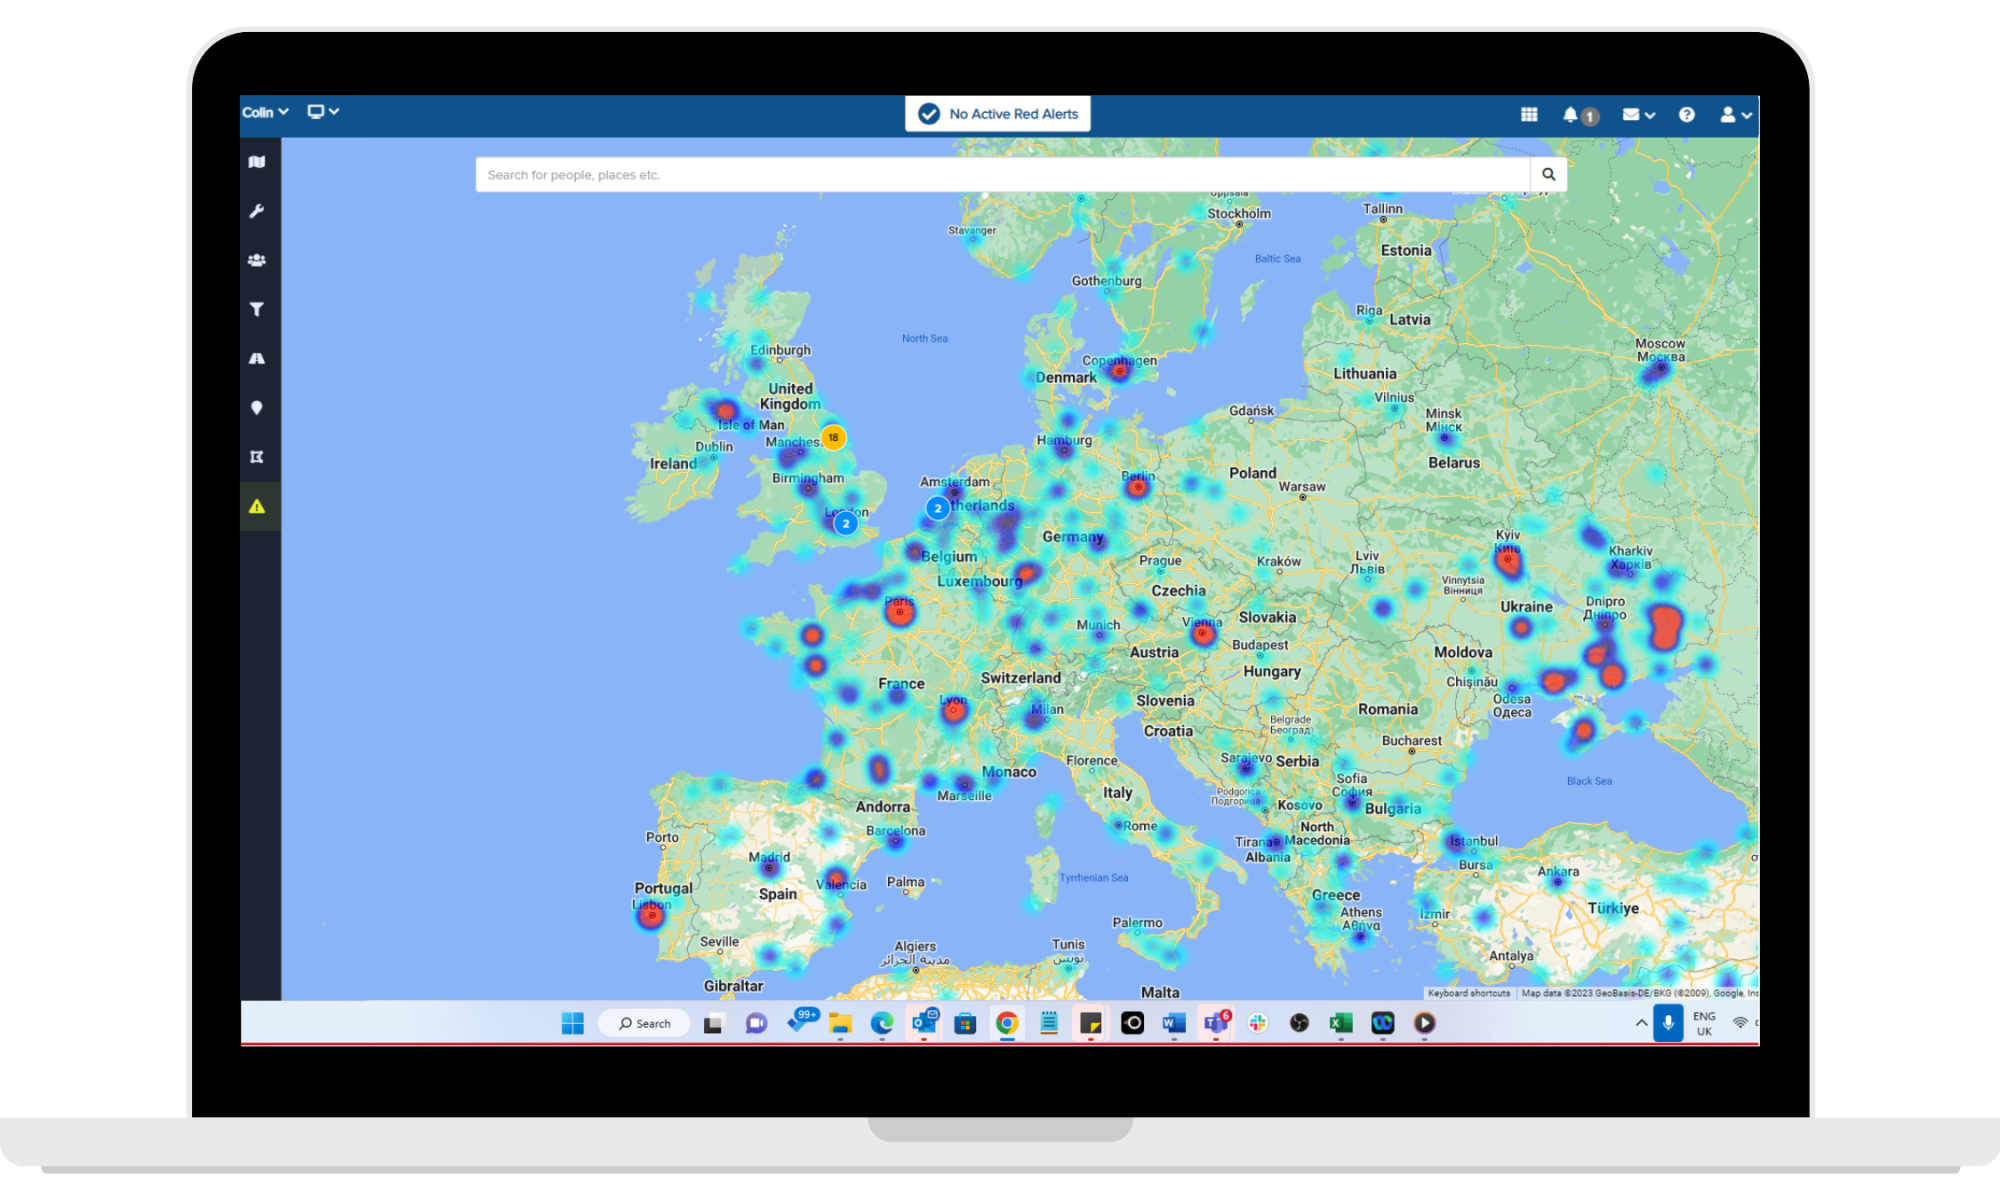Open Microsoft Store from the taskbar
Image resolution: width=2000 pixels, height=1200 pixels.
click(x=965, y=1023)
